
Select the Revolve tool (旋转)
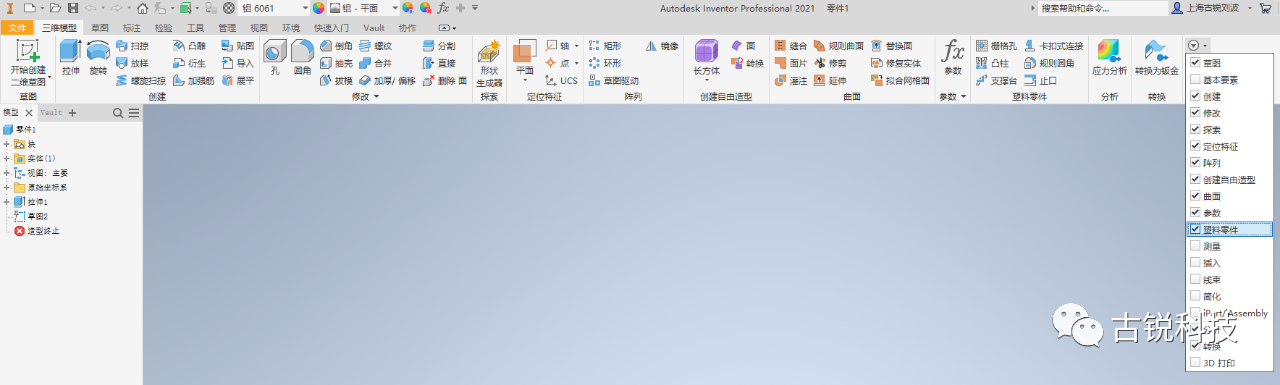[98, 57]
